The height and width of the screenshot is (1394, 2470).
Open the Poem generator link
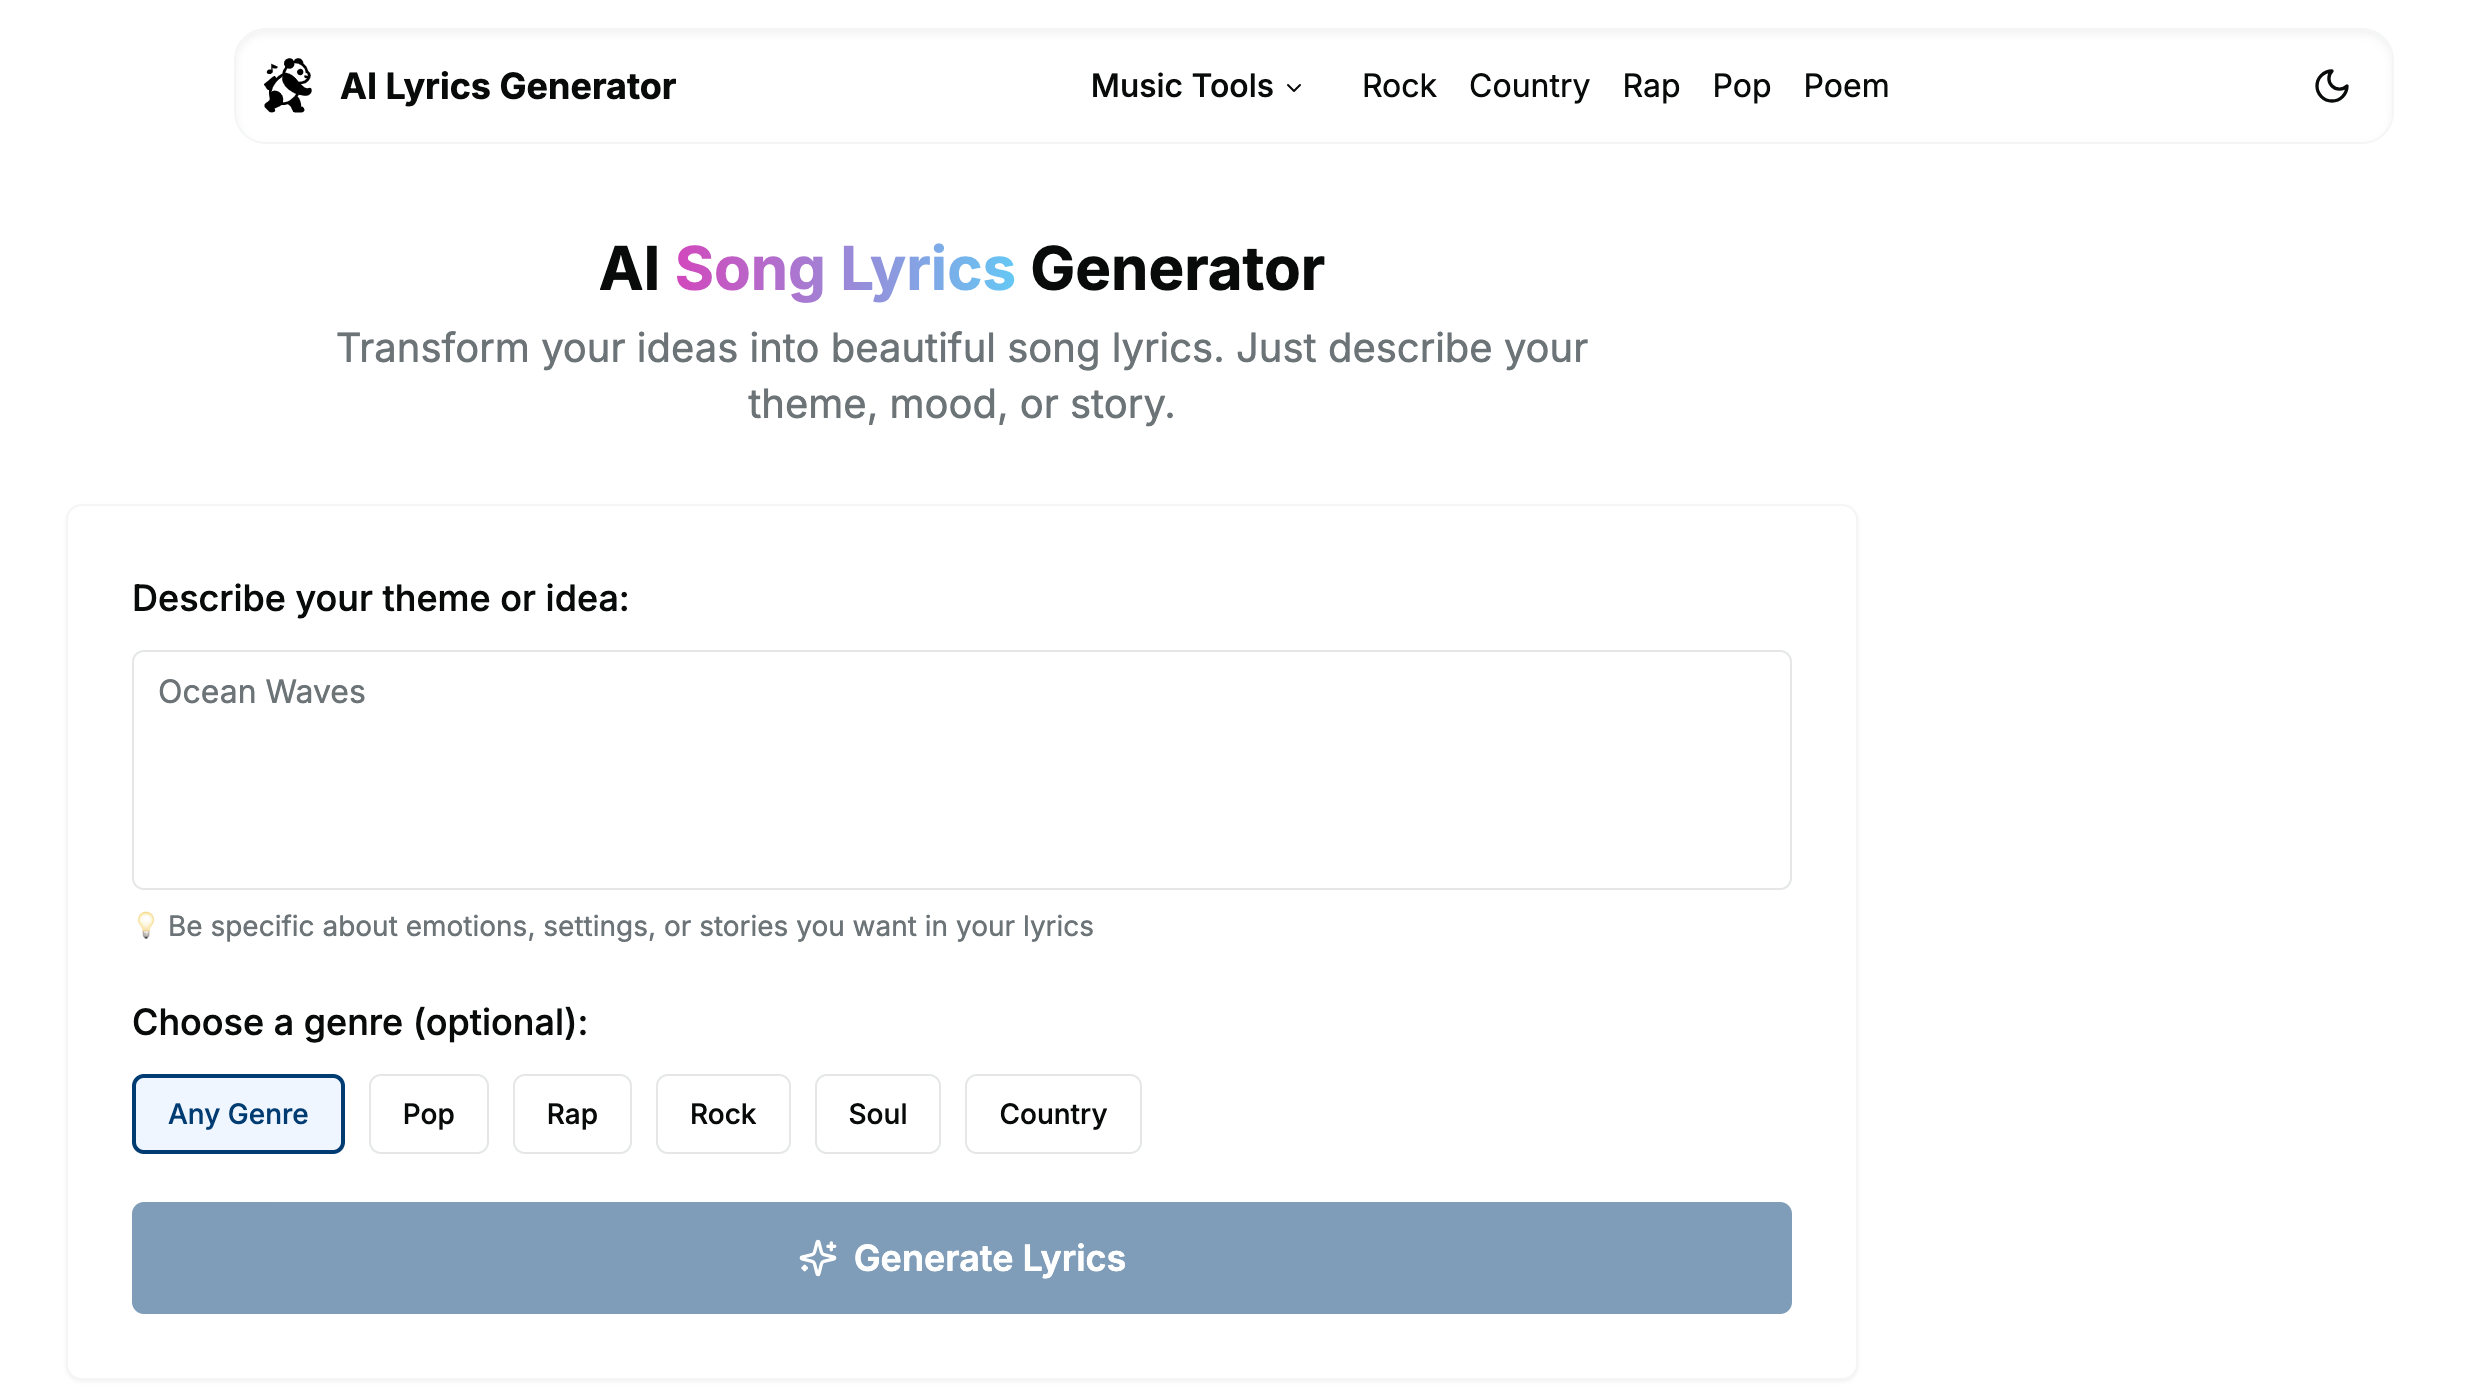click(1846, 86)
